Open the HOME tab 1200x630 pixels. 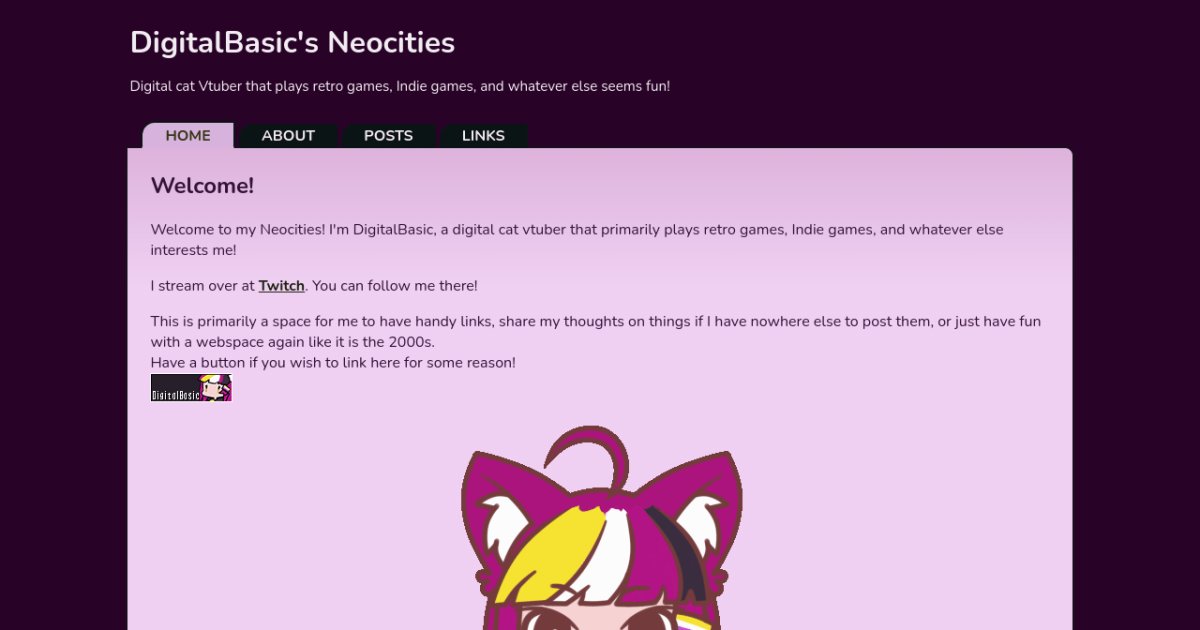(188, 136)
